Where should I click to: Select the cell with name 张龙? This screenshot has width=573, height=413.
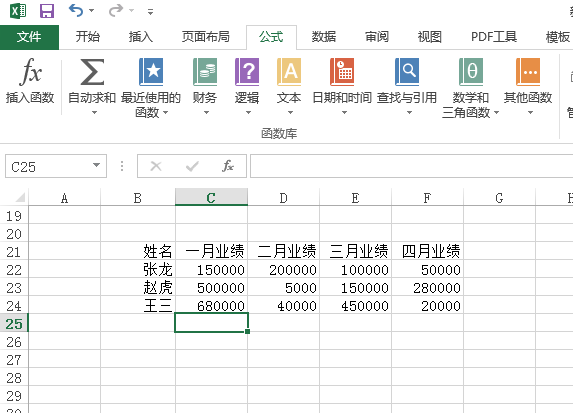pos(138,269)
